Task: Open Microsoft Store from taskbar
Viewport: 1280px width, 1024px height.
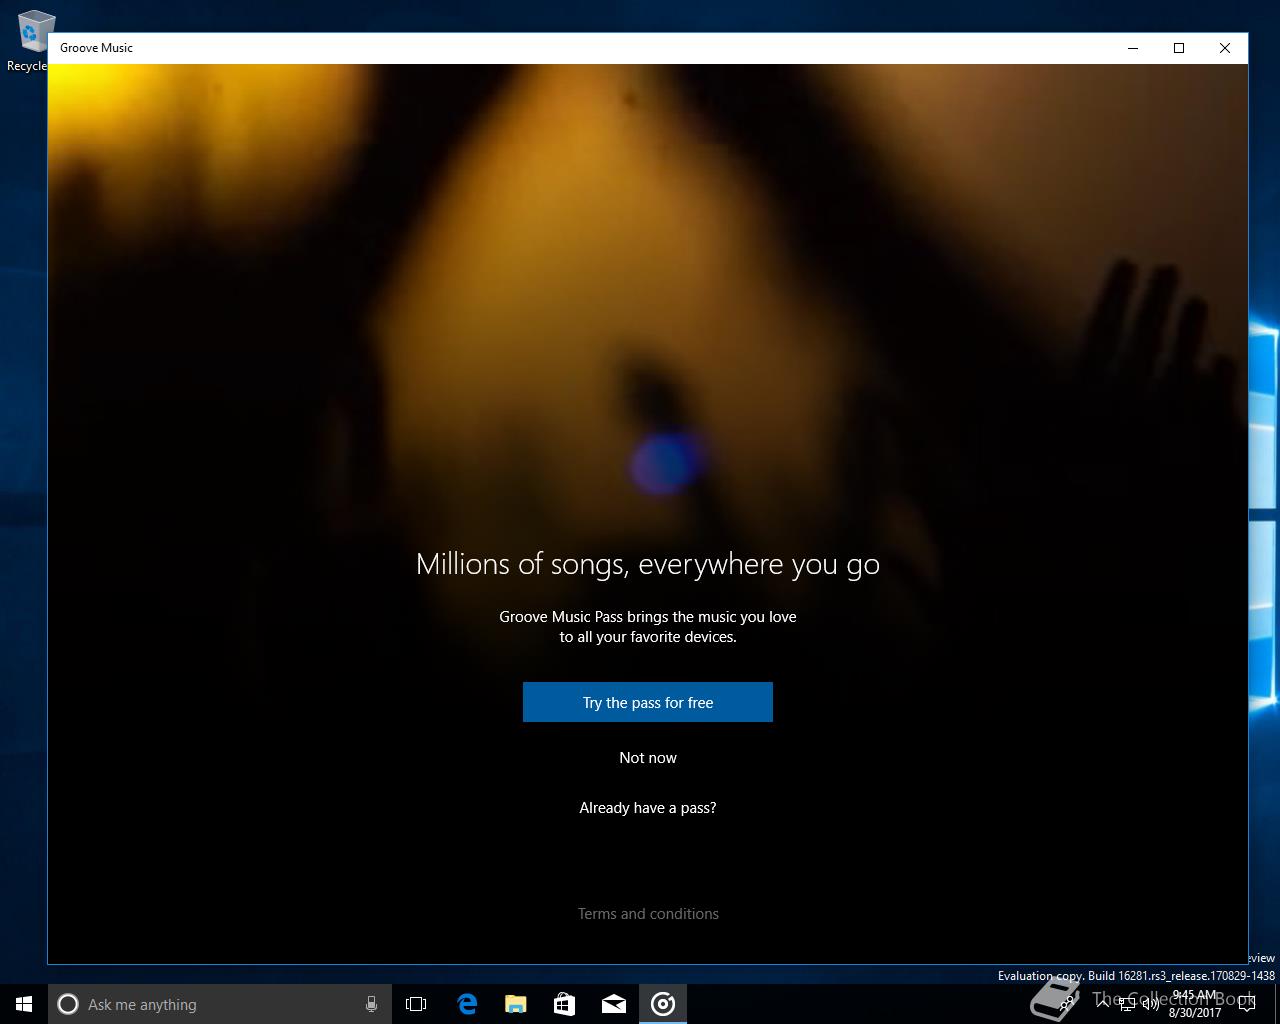Action: tap(565, 1004)
